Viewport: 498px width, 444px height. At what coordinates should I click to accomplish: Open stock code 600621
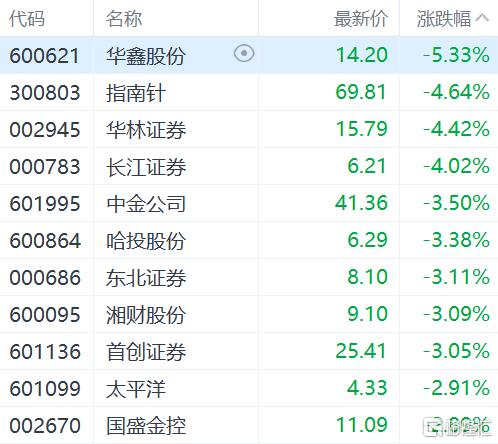(x=44, y=55)
